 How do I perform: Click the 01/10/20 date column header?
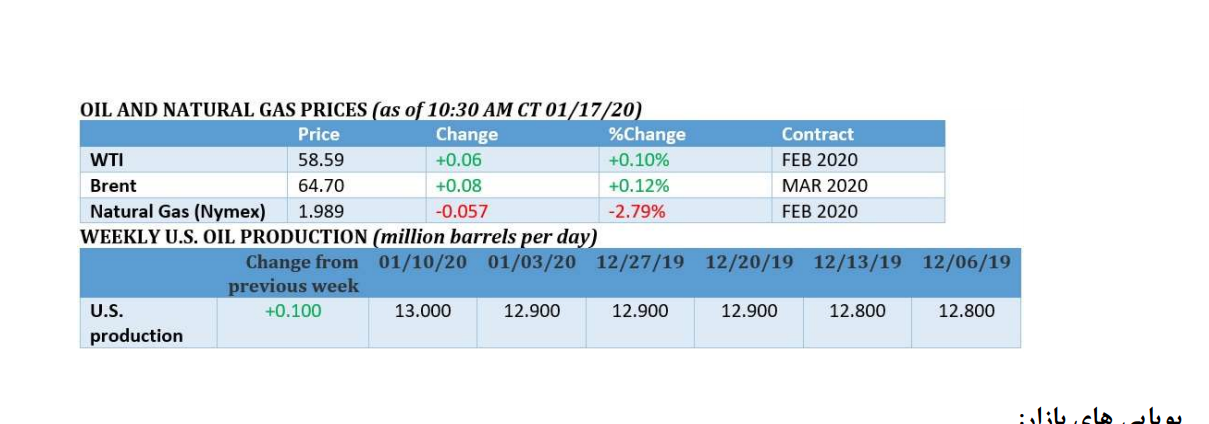pos(422,262)
